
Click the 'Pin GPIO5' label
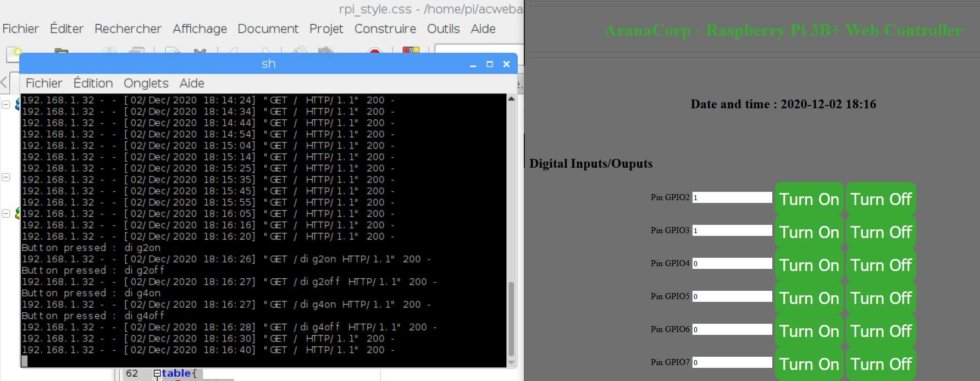tap(670, 296)
